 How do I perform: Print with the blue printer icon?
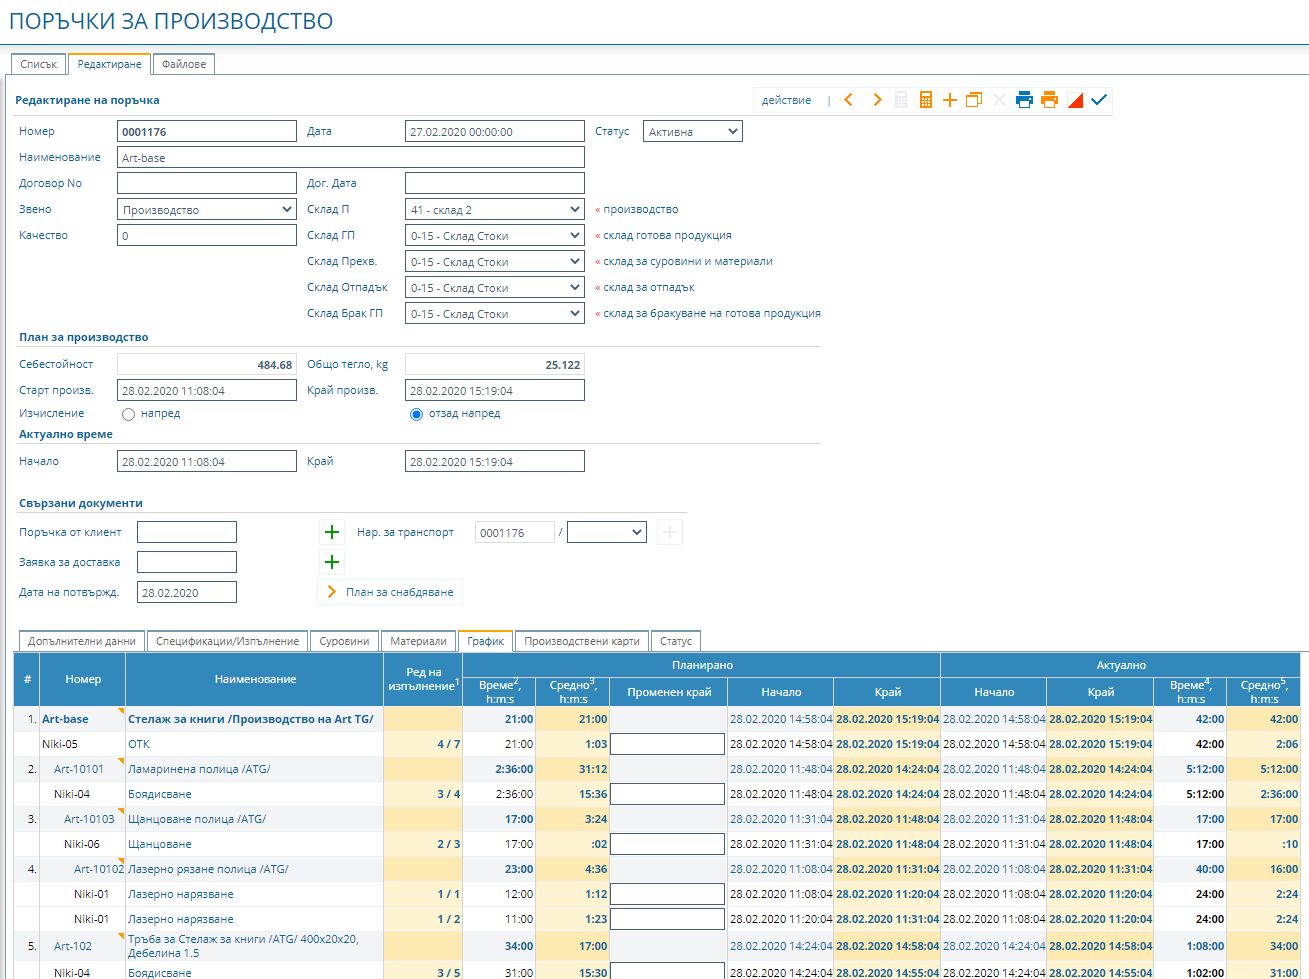pos(1024,100)
